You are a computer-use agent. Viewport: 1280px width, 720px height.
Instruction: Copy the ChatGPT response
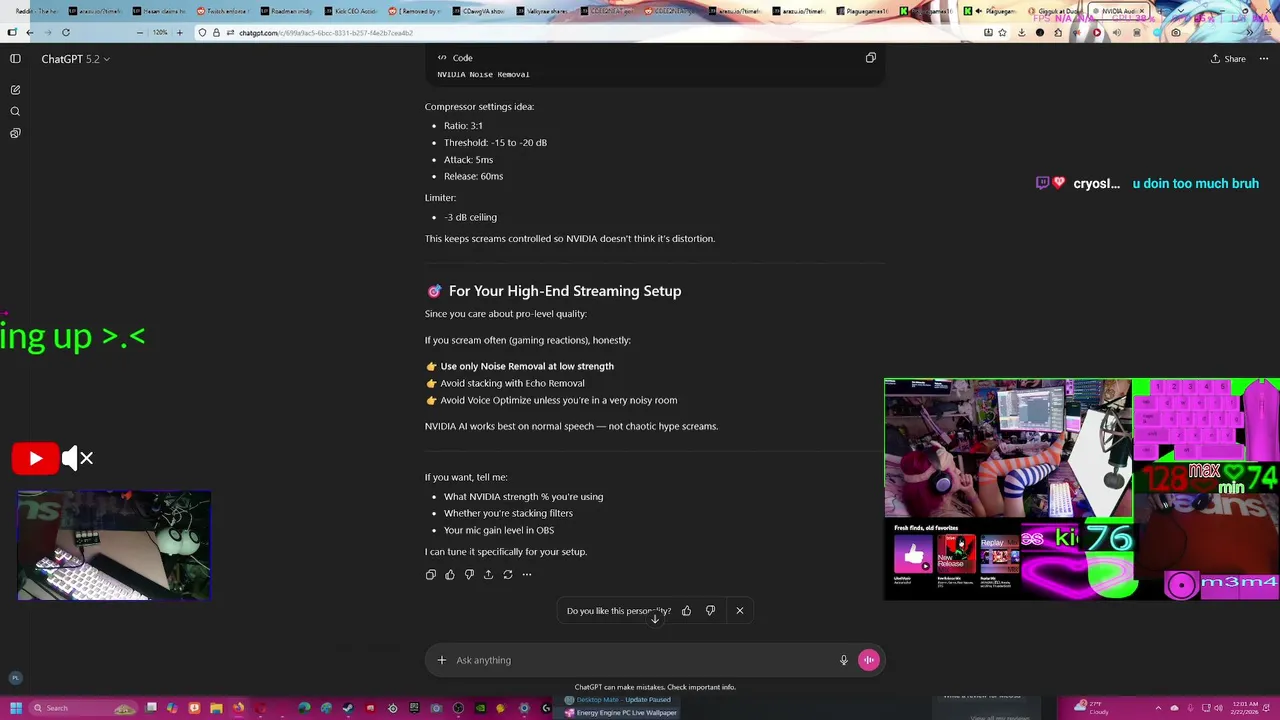(x=431, y=574)
